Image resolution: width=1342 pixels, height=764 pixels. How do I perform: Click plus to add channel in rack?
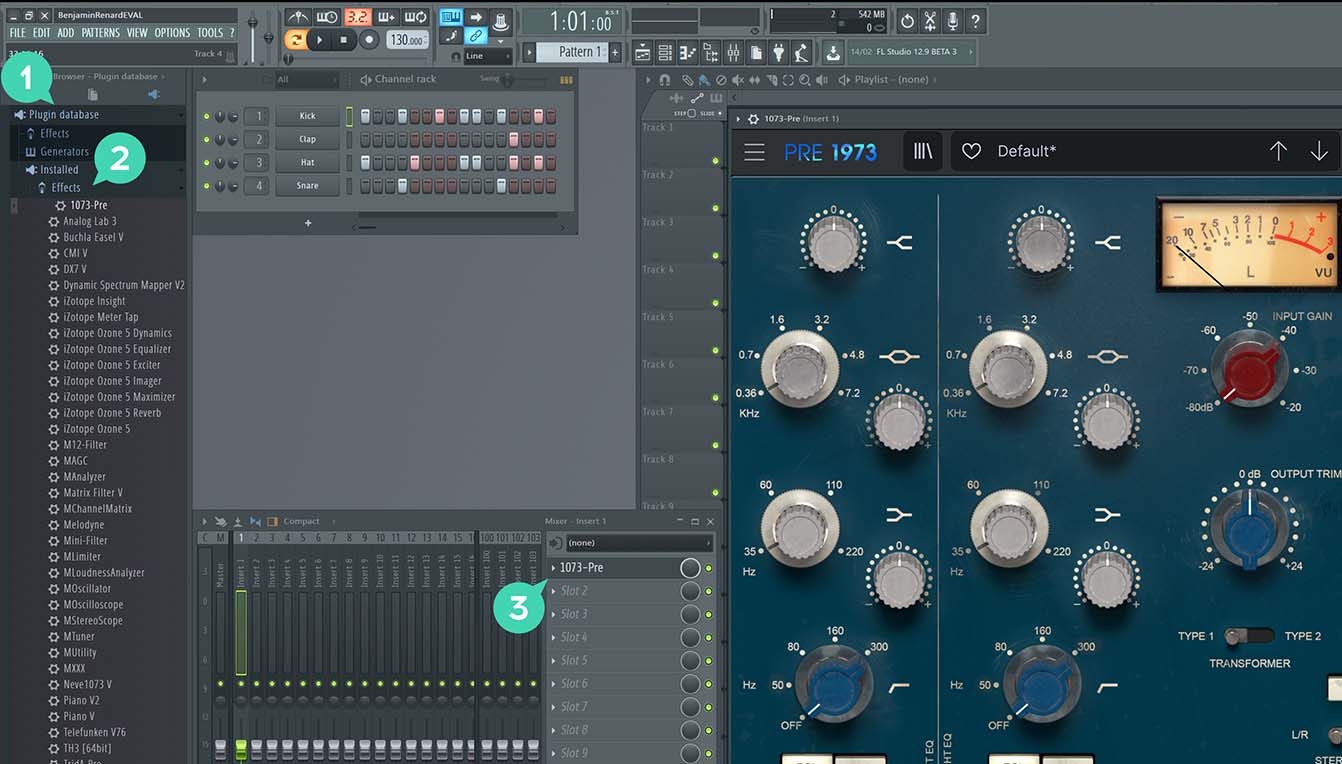pyautogui.click(x=308, y=223)
